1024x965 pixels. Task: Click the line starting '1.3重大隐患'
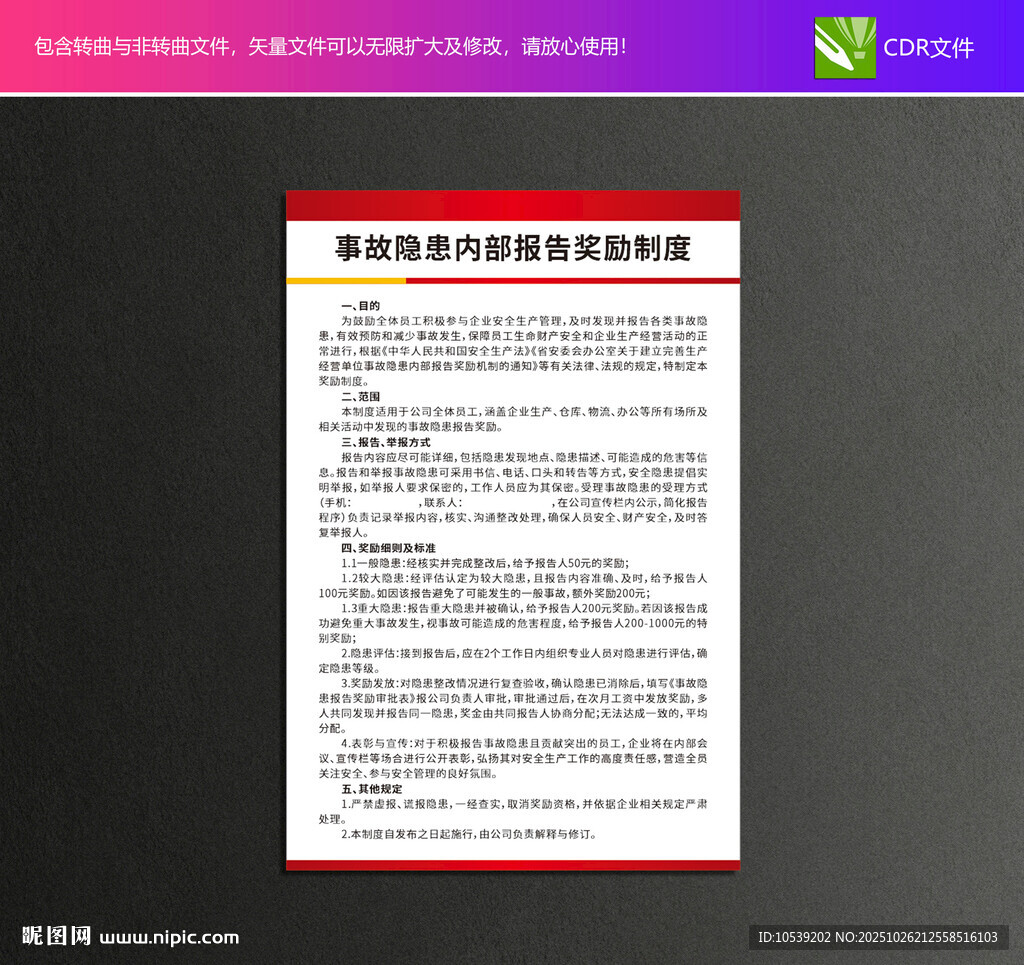tap(524, 608)
